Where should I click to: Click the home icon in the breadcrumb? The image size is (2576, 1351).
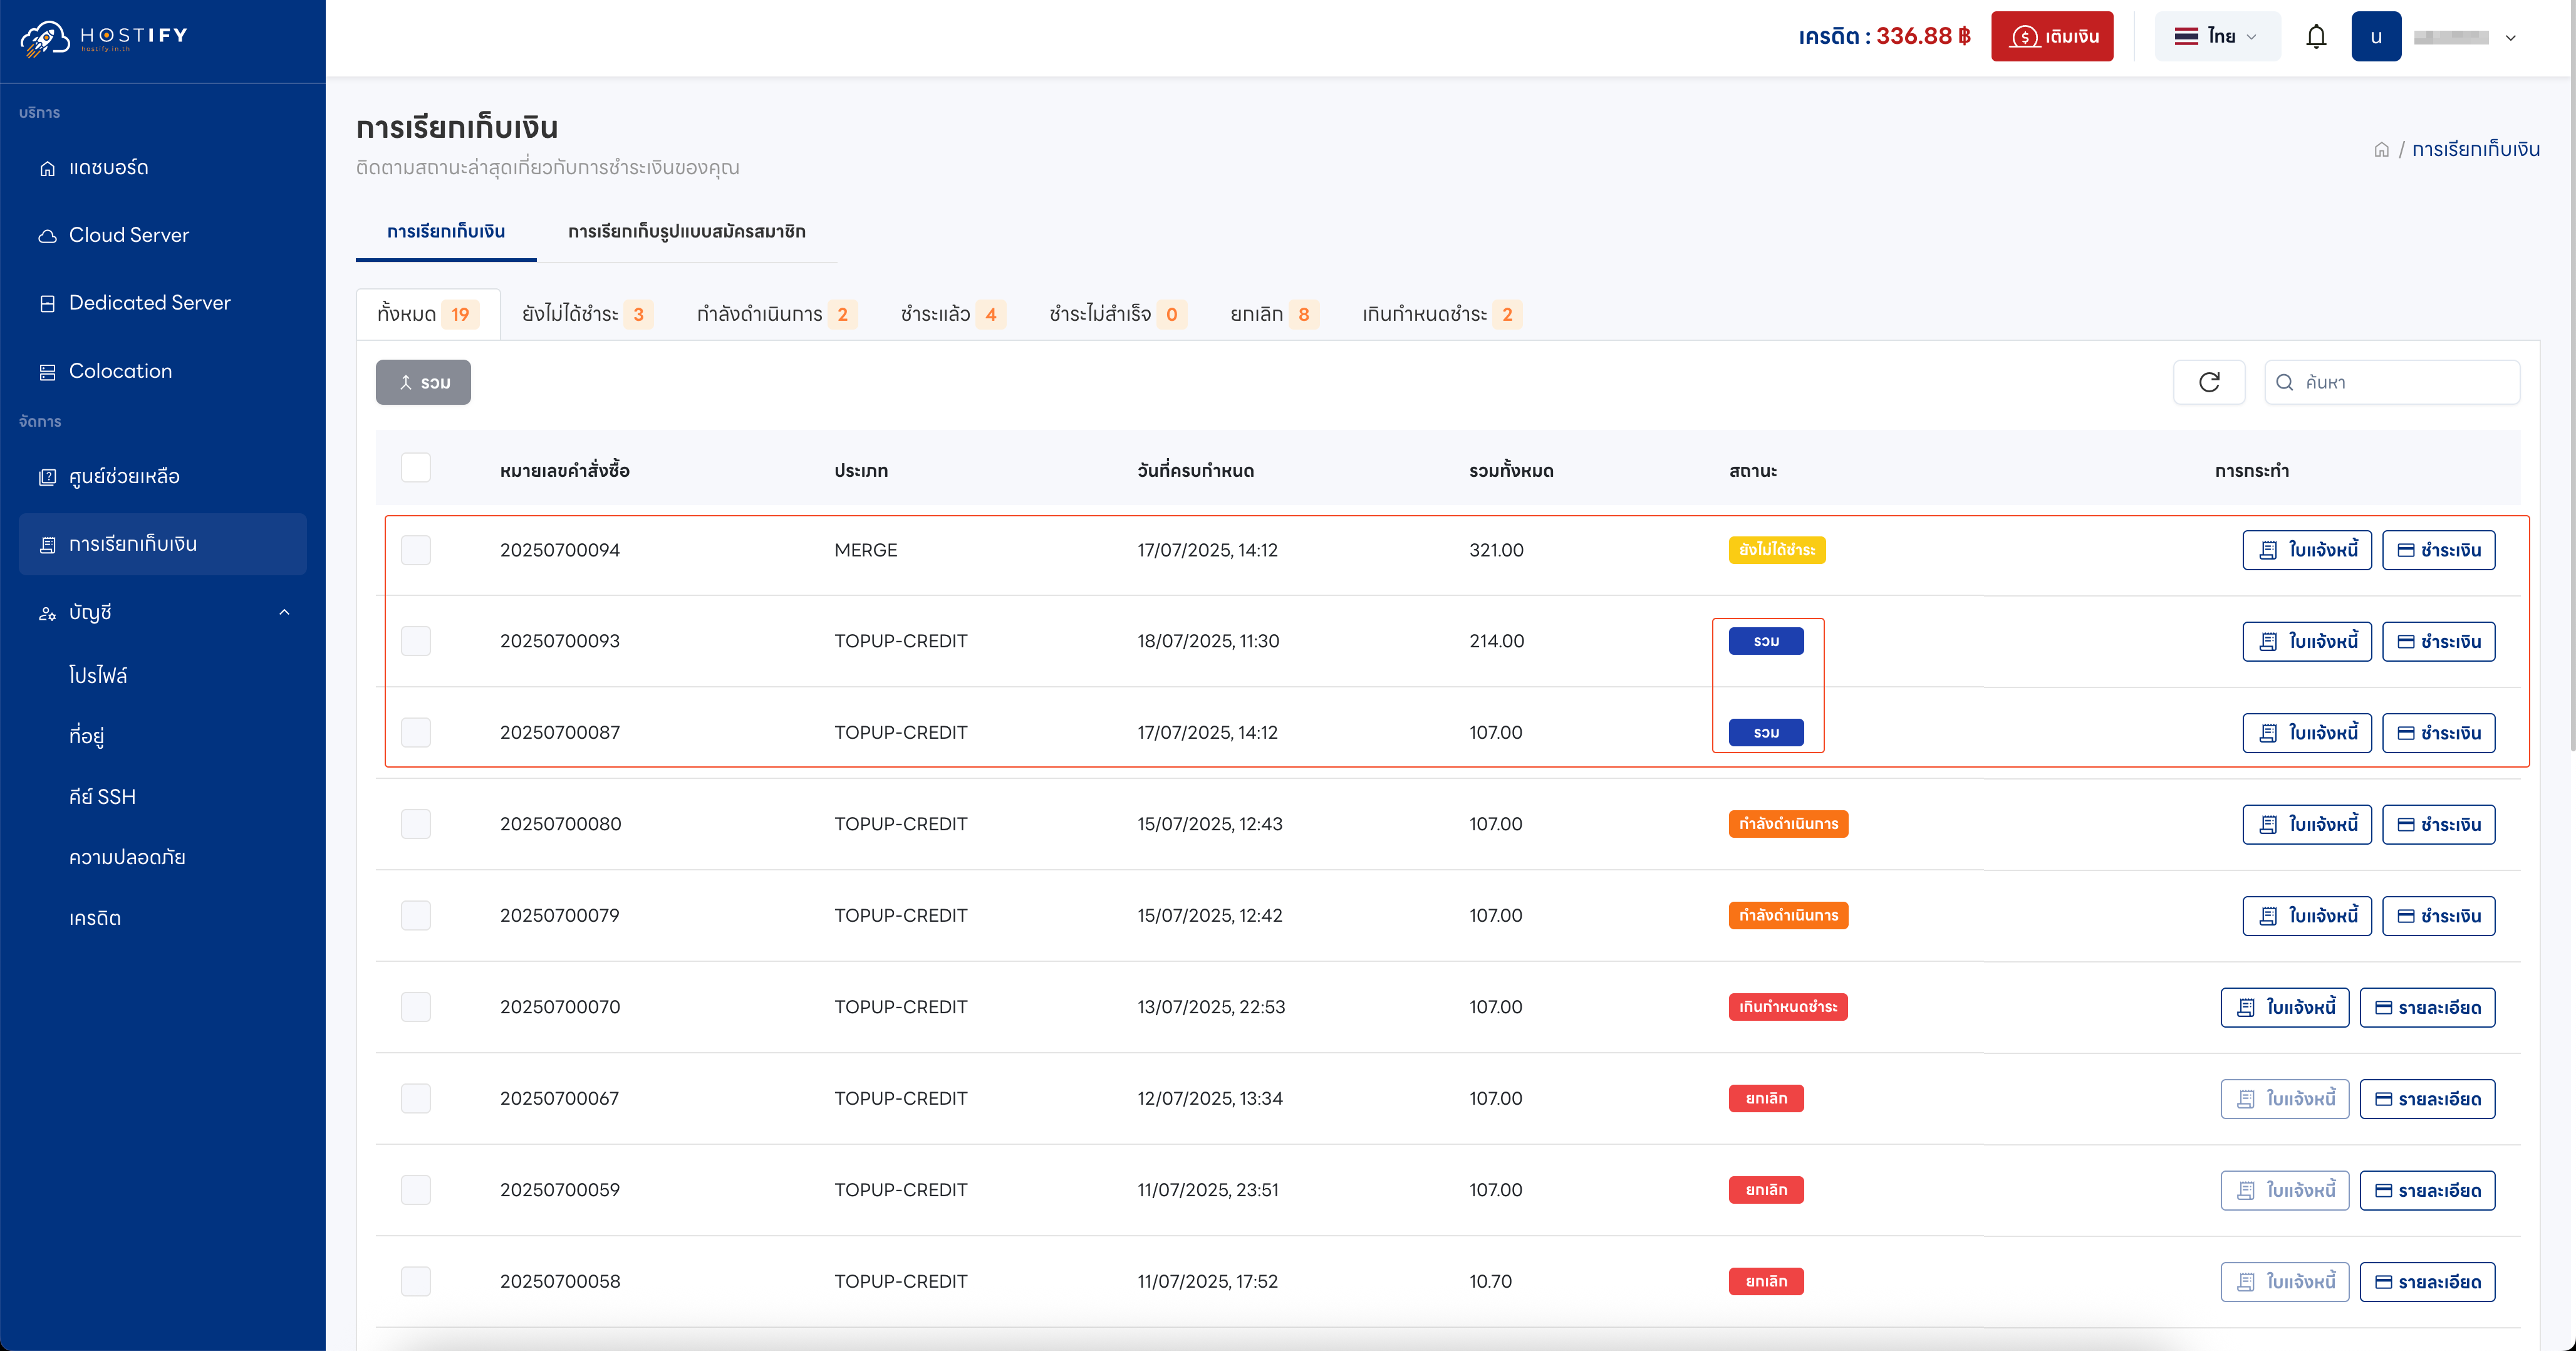tap(2381, 150)
